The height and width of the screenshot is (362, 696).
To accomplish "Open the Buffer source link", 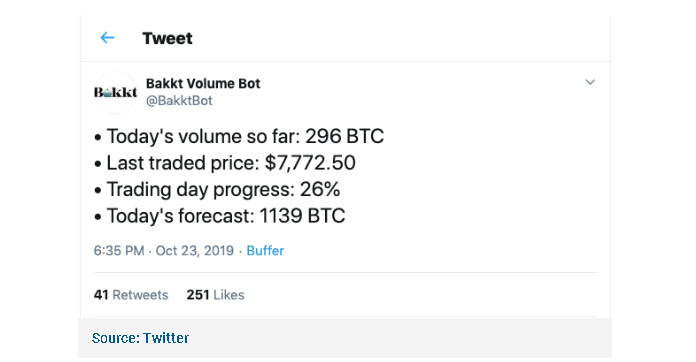I will click(x=265, y=251).
